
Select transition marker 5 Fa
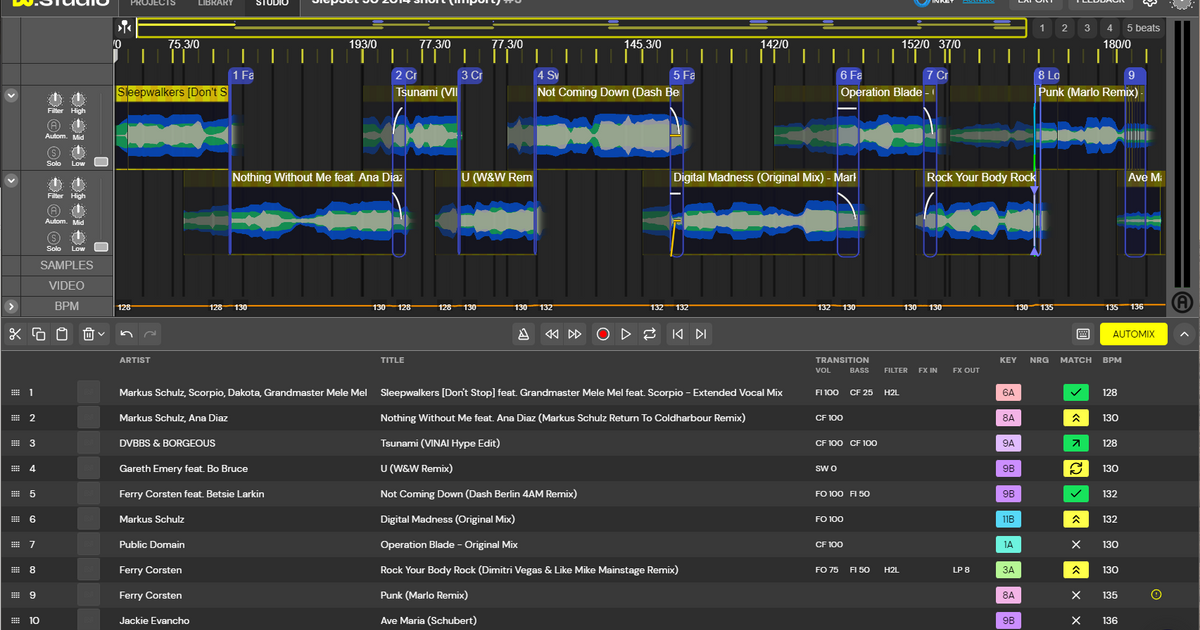683,75
